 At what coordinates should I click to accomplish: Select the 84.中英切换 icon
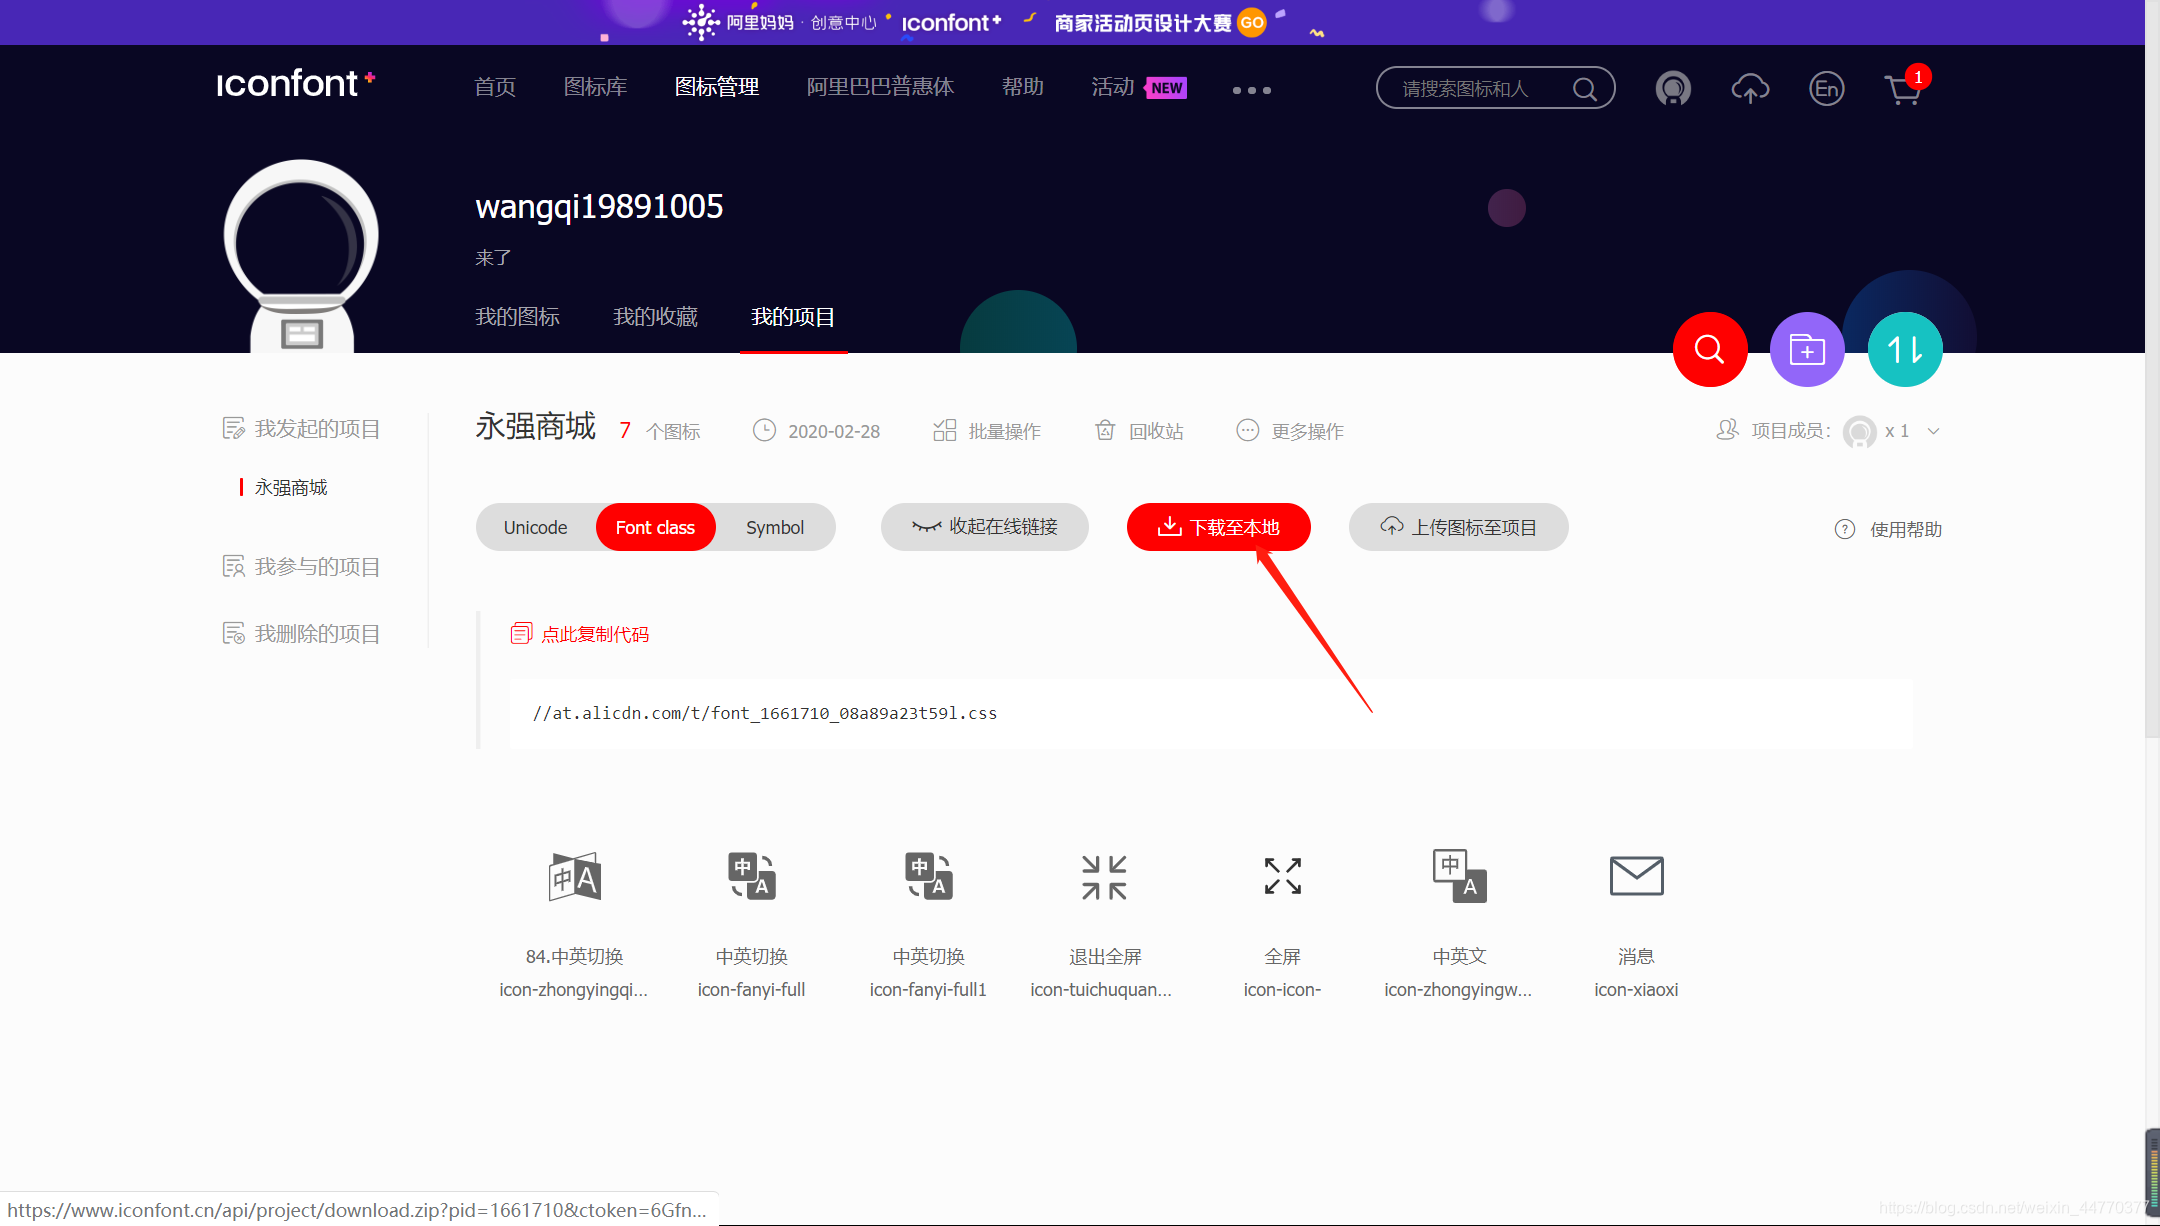click(x=574, y=877)
